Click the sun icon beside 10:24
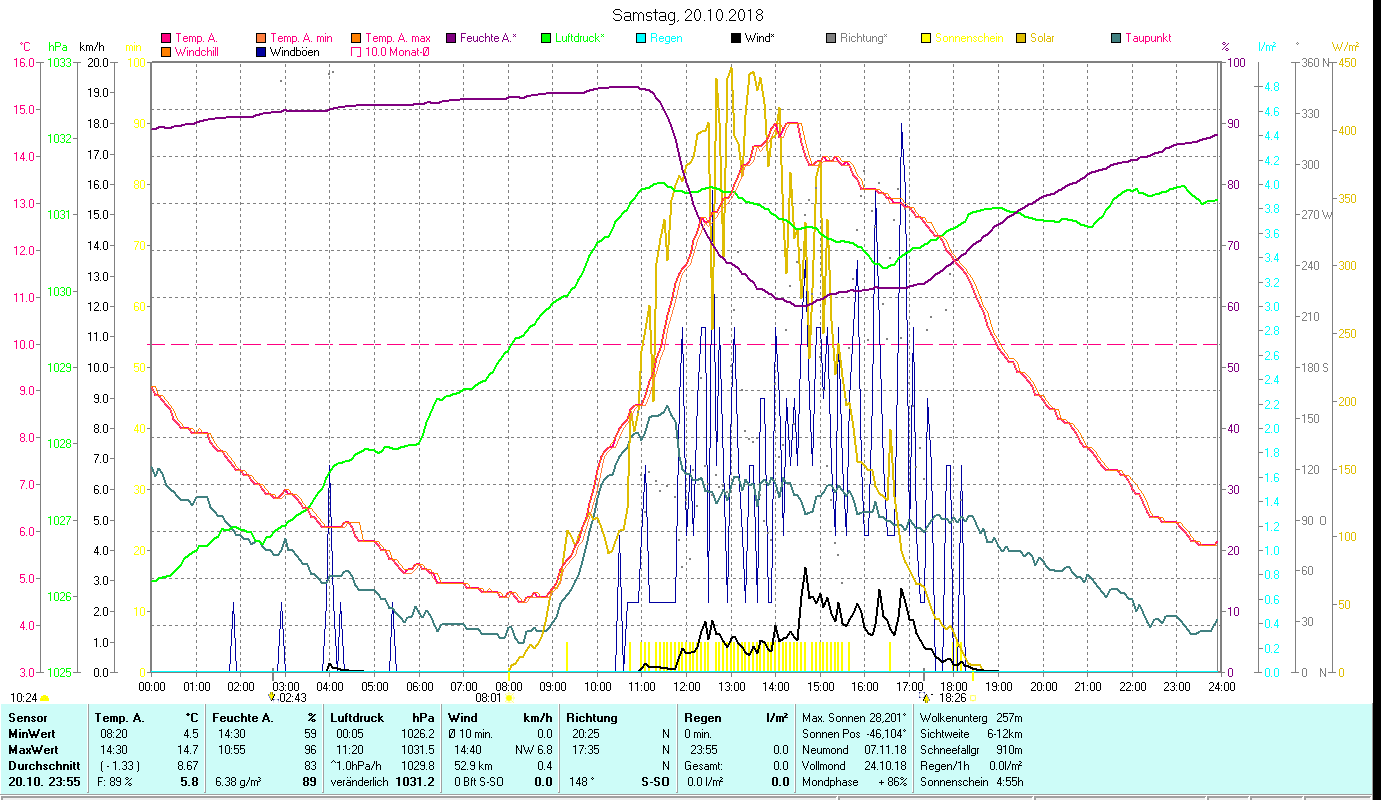 pos(45,698)
